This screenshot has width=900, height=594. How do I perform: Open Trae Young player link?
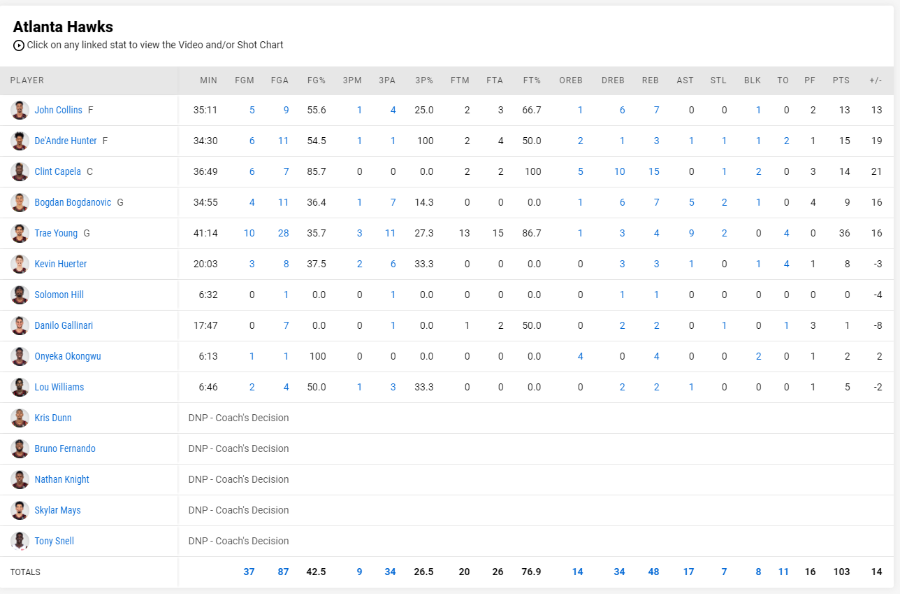(x=56, y=233)
